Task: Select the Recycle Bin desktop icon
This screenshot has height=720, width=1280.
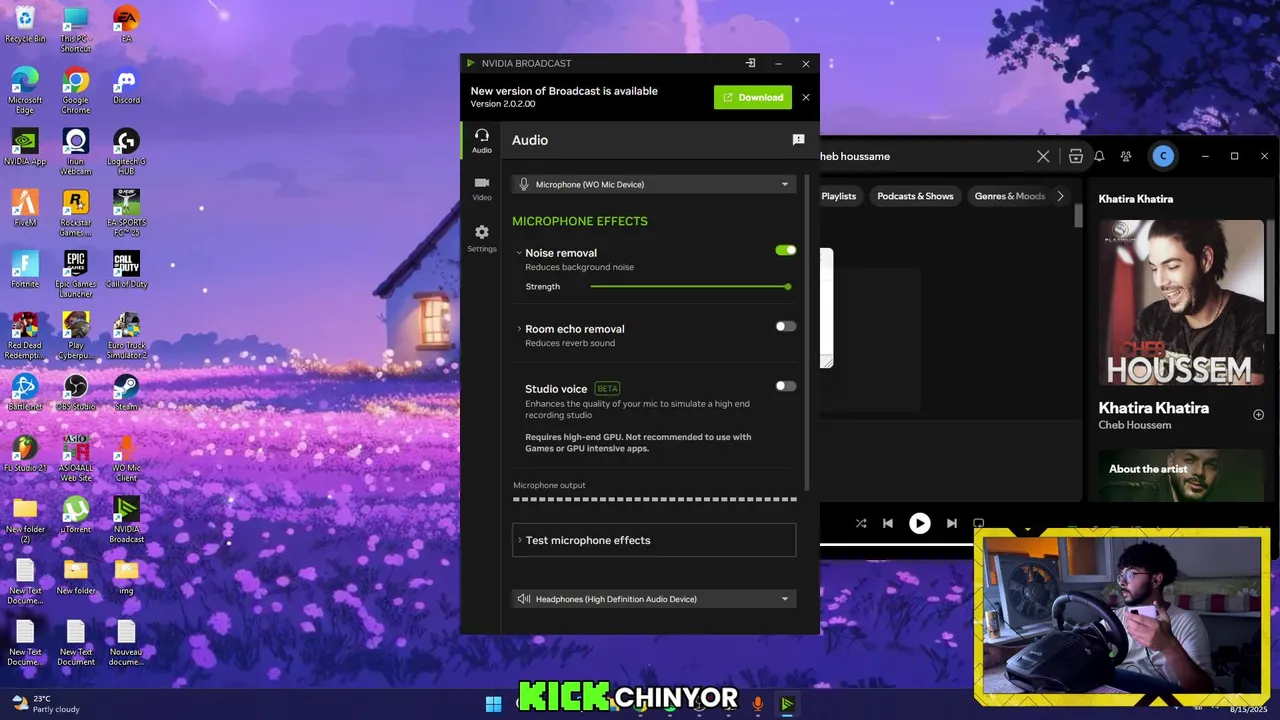Action: [x=25, y=25]
